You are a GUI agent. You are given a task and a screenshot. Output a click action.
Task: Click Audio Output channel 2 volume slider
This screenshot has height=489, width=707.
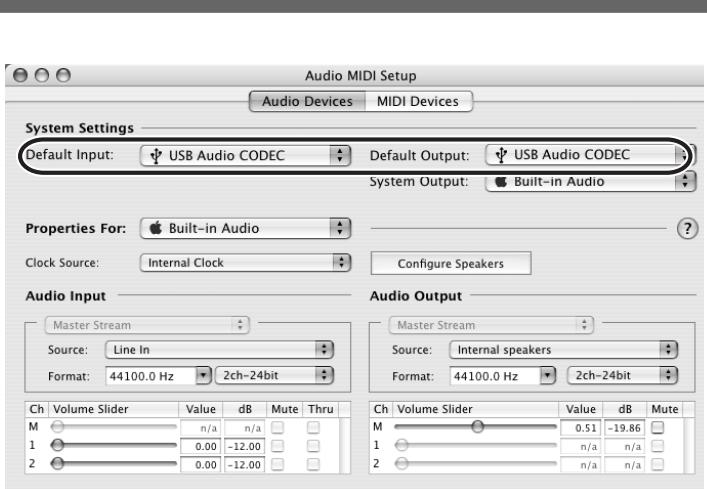coord(476,463)
